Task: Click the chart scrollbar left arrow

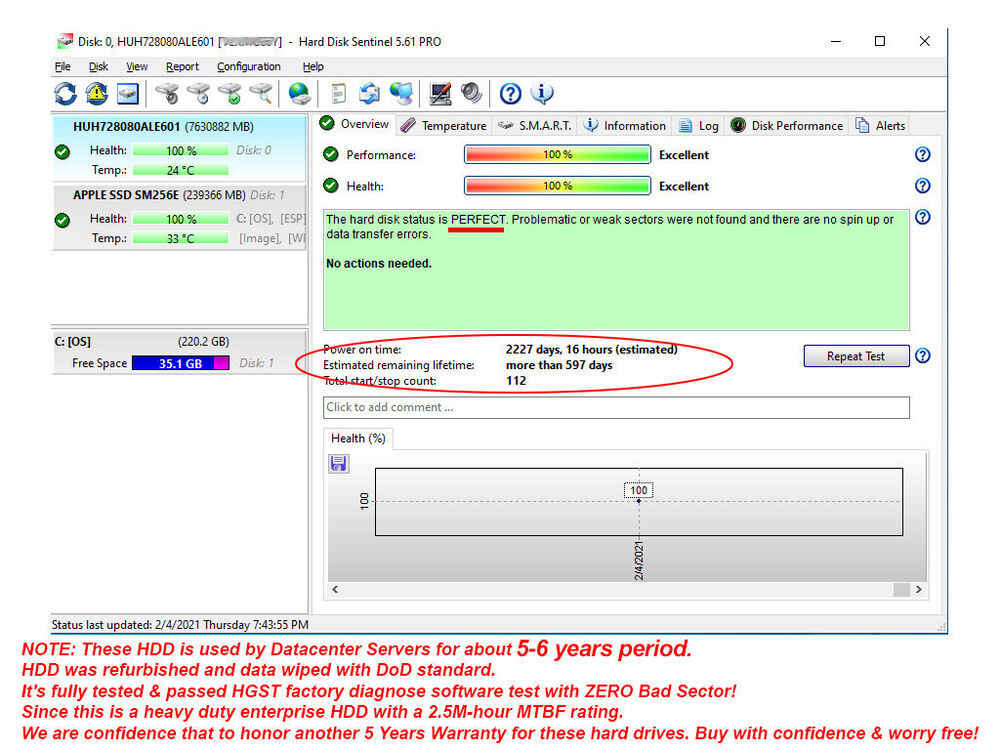Action: pos(335,590)
